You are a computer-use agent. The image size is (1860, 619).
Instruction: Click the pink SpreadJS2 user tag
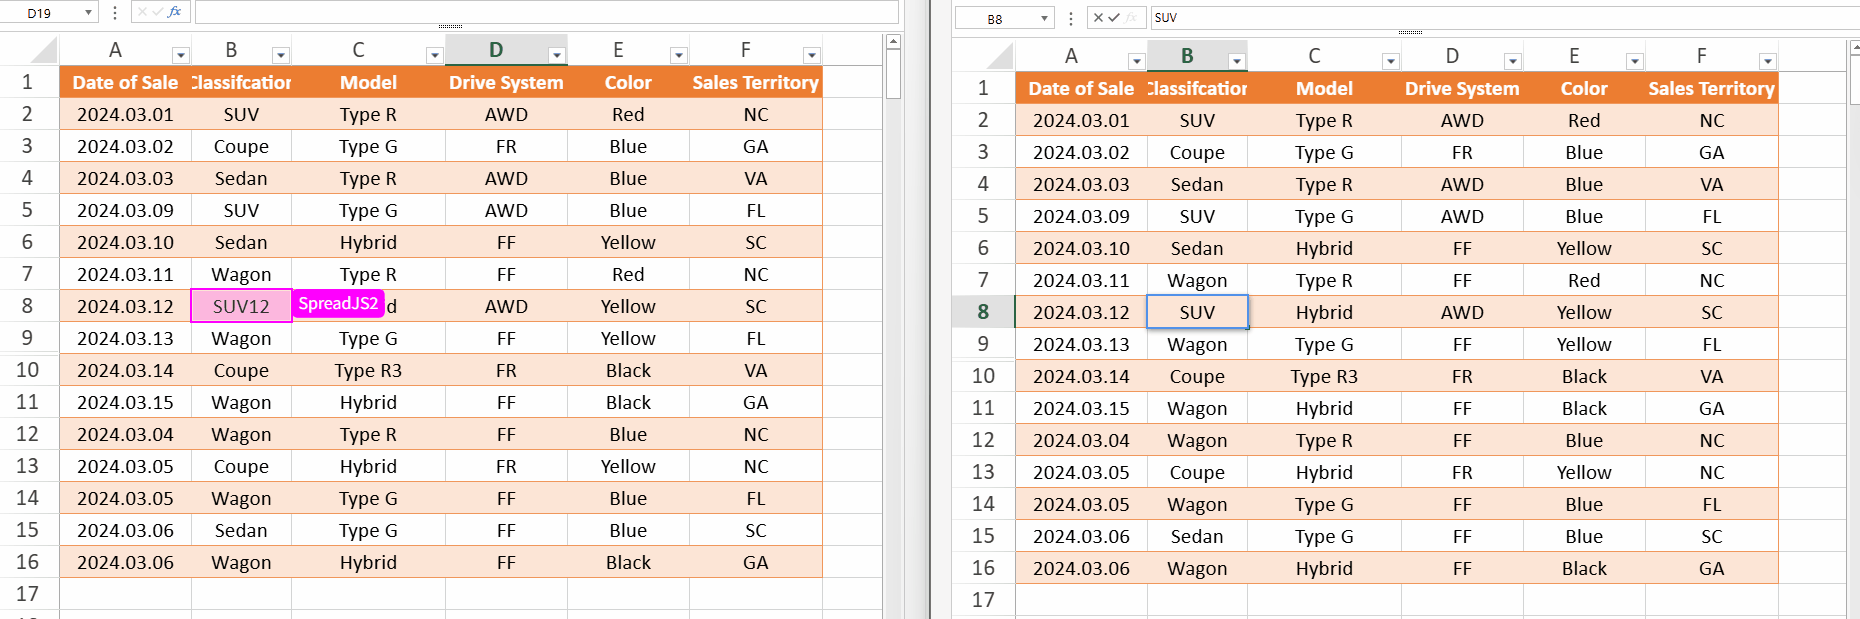(x=338, y=304)
